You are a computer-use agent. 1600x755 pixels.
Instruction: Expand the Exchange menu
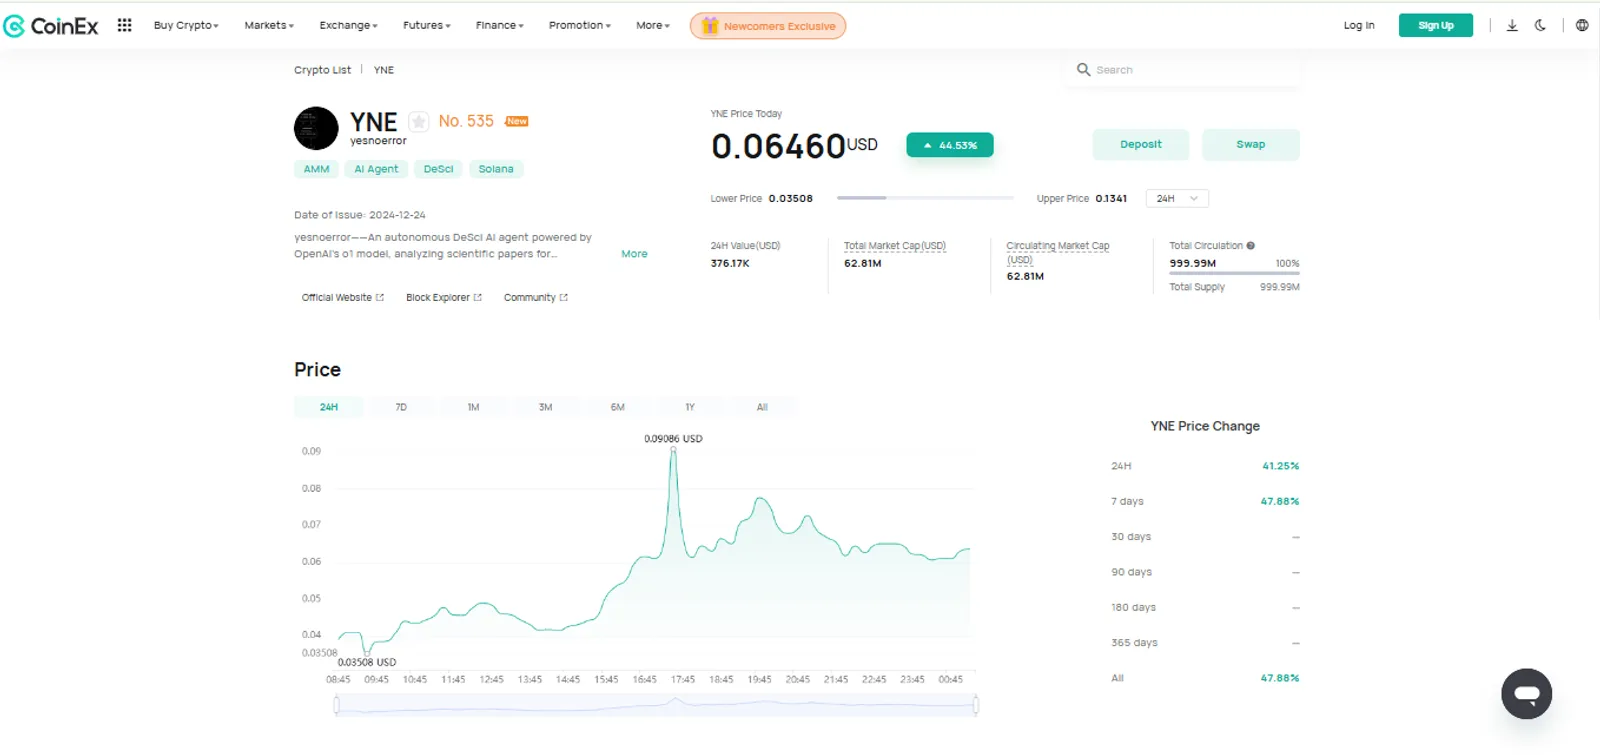tap(348, 25)
